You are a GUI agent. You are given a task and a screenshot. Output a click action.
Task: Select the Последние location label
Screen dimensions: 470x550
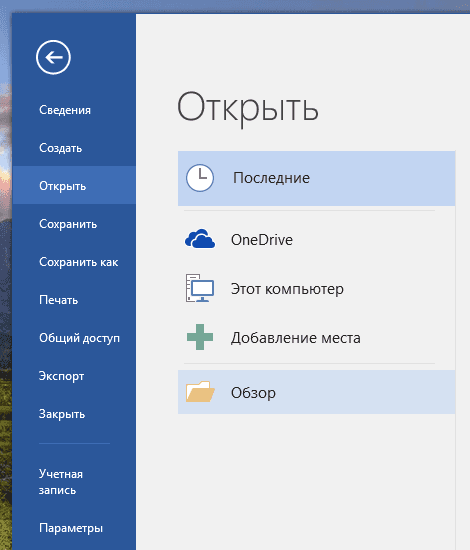271,178
